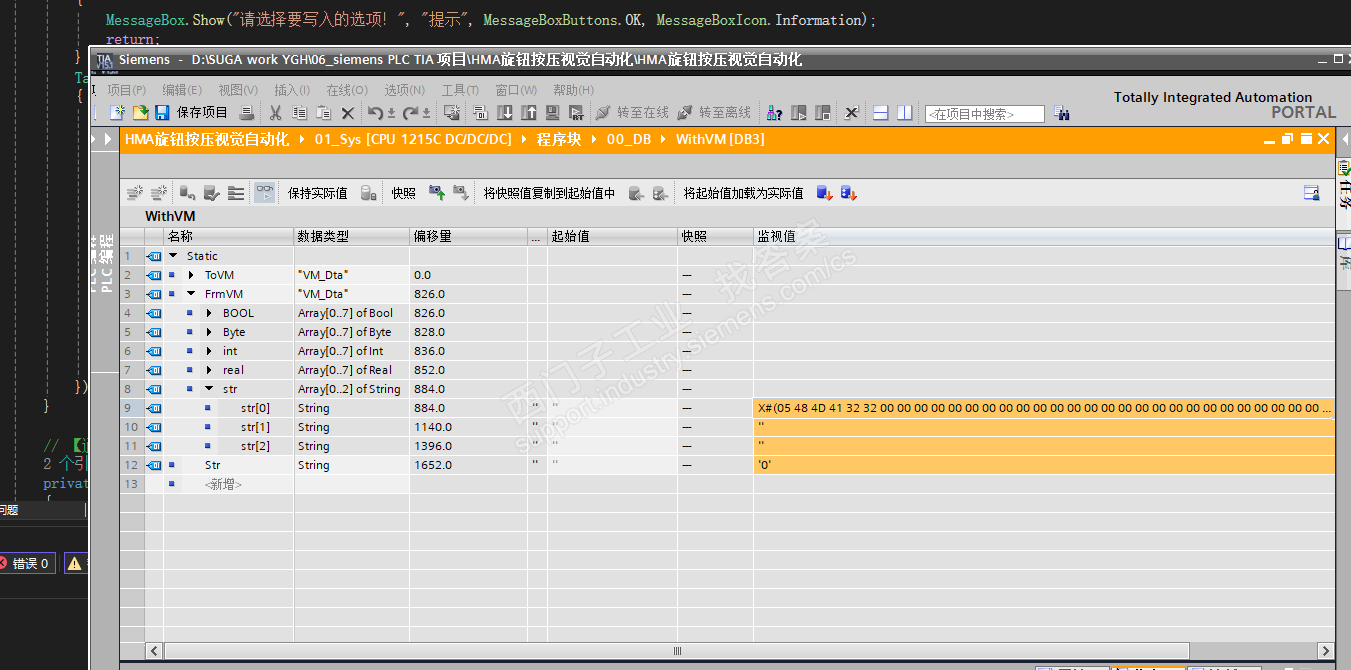
Task: Click the horizontal scrollbar thumb
Action: coord(677,651)
